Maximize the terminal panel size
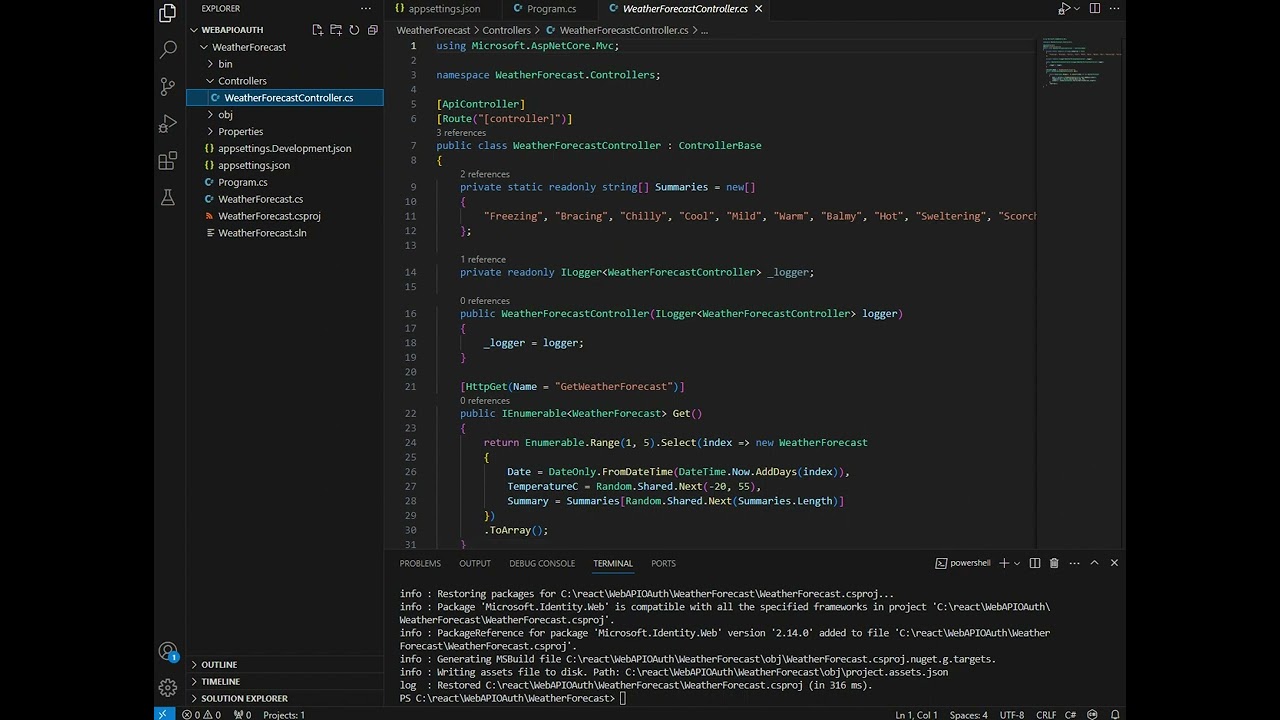 (1094, 563)
